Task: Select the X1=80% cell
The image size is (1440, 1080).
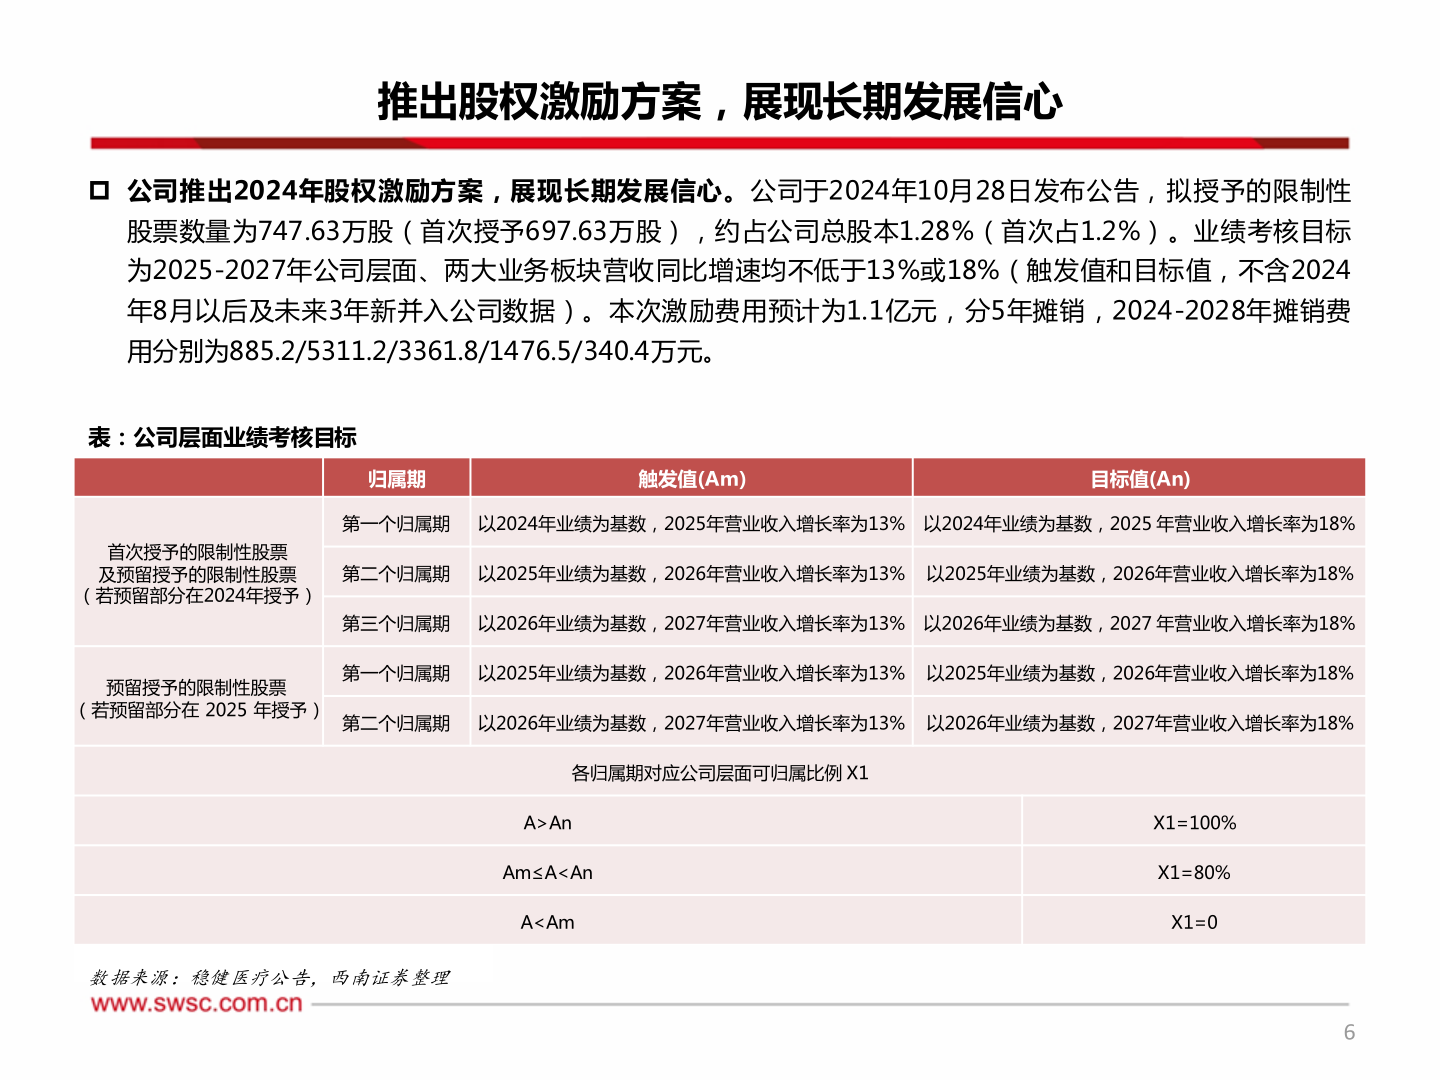Action: [1195, 872]
